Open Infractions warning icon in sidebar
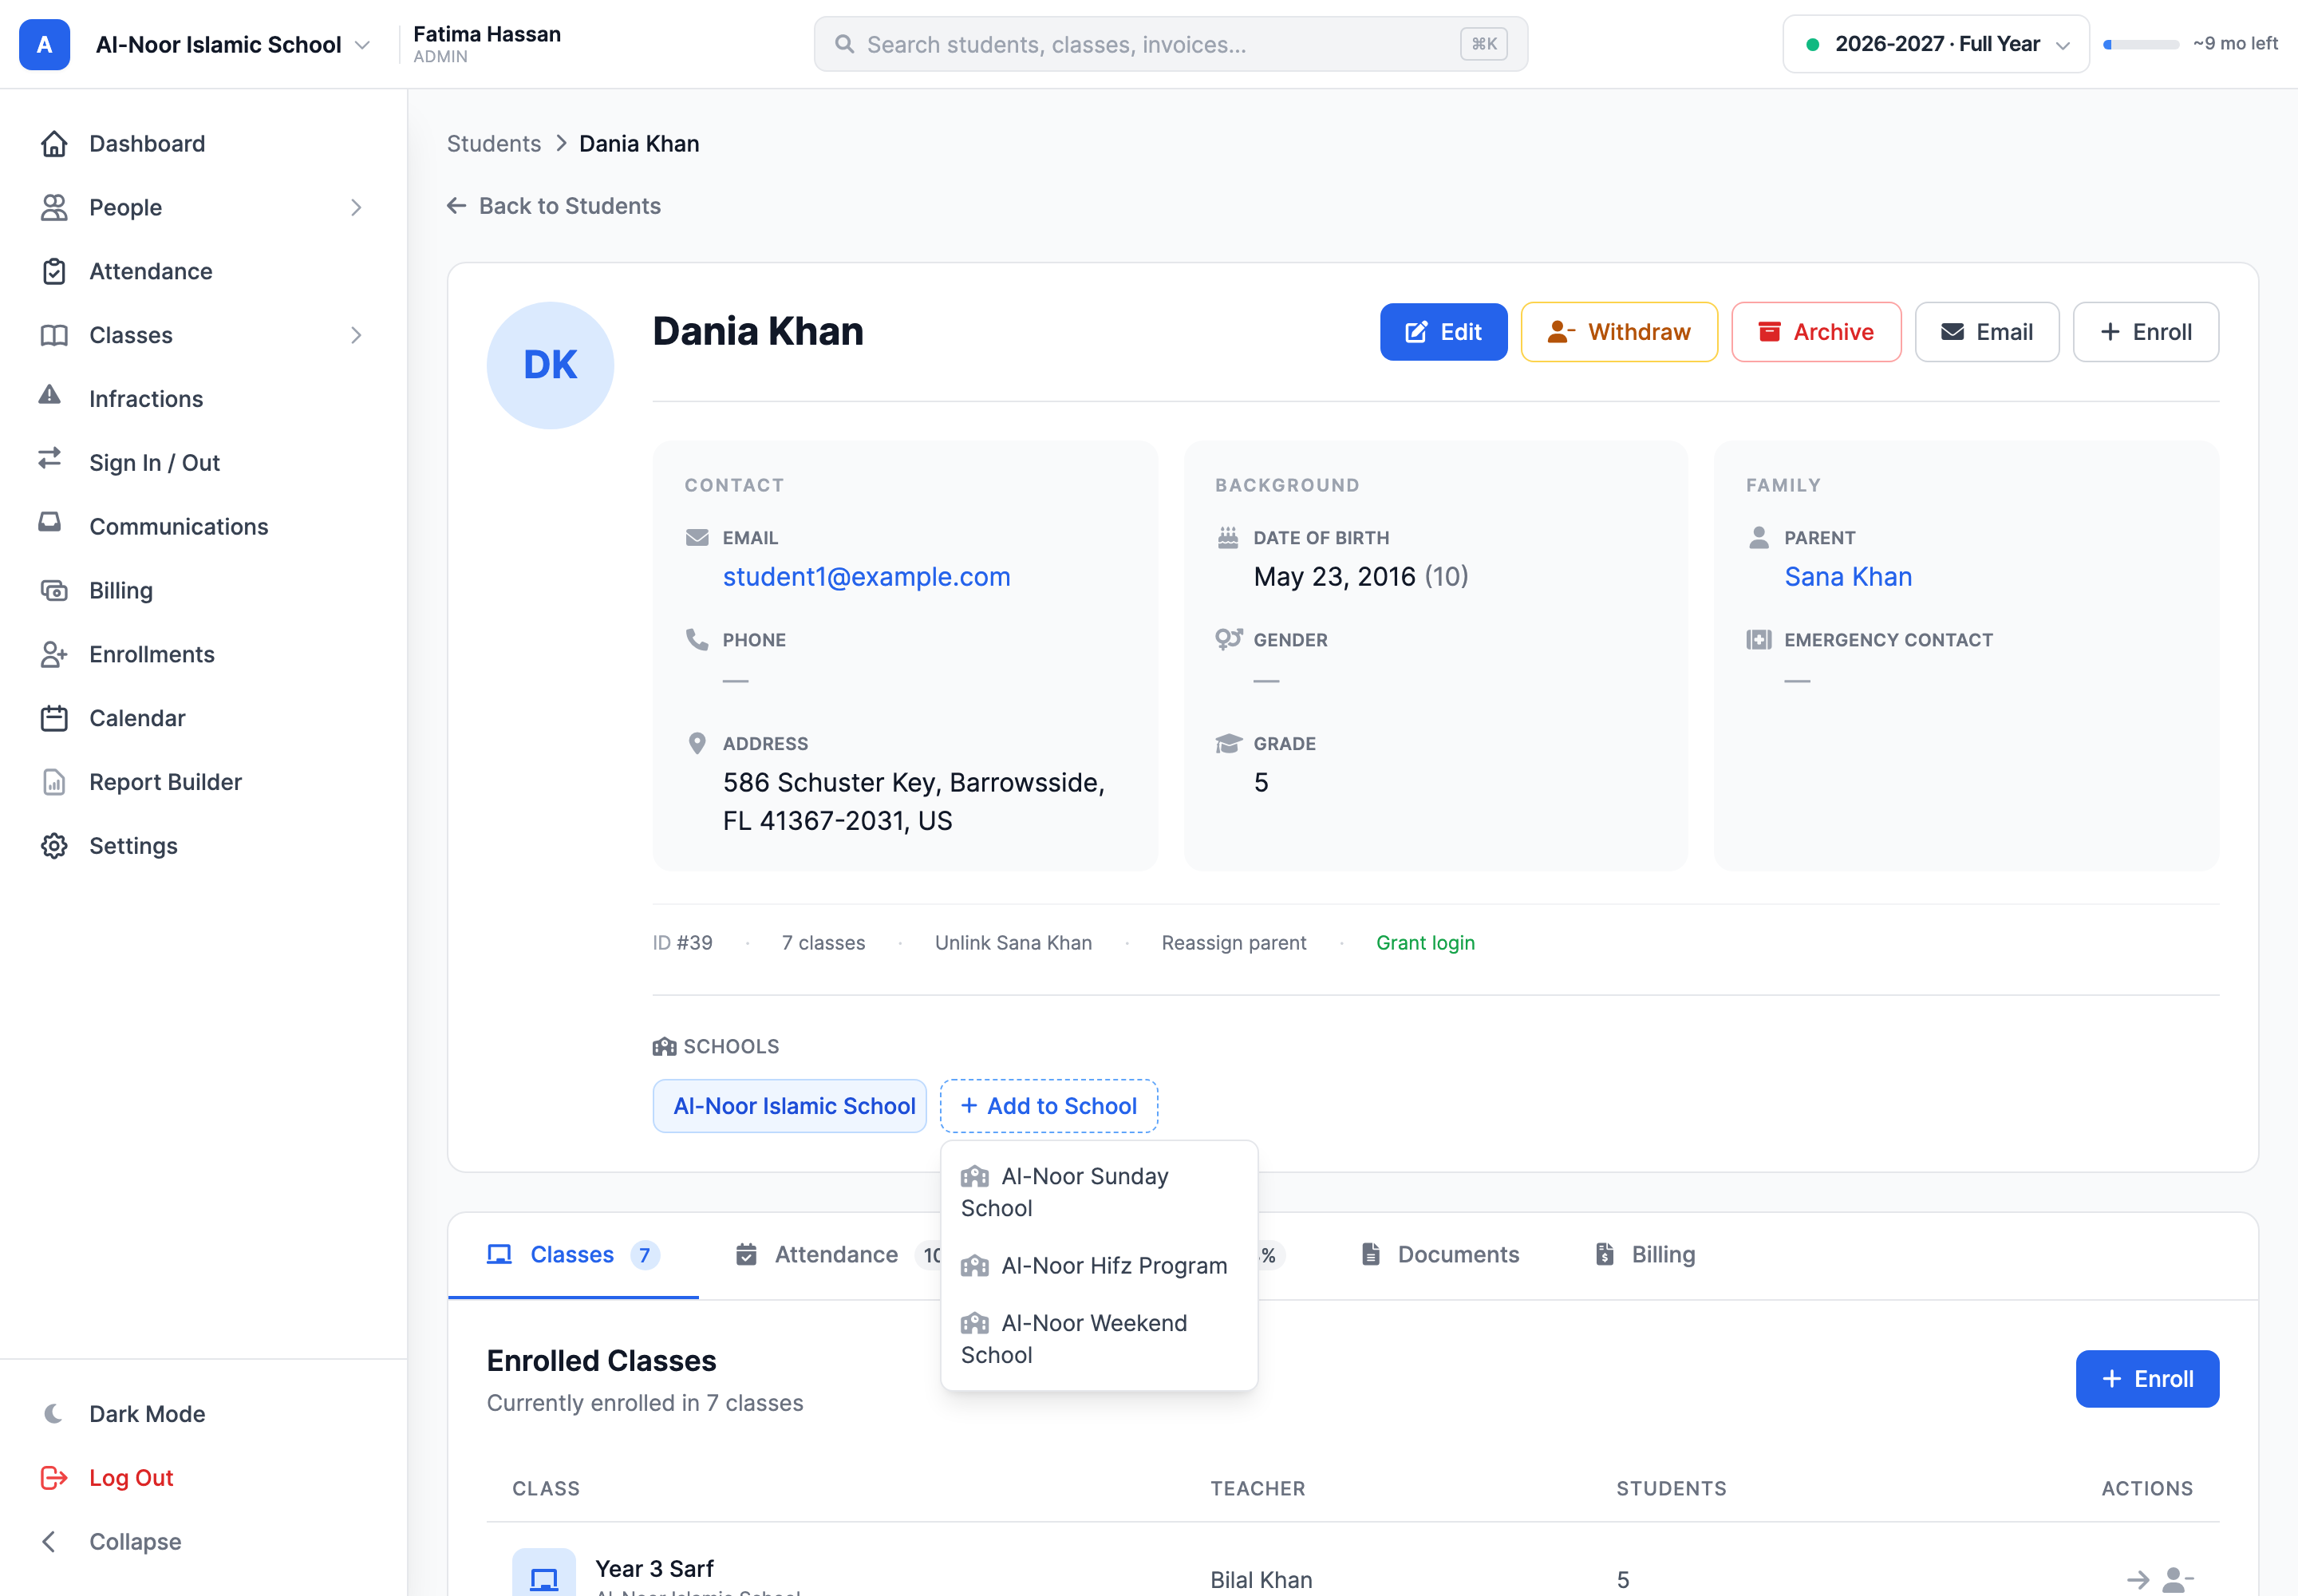Image resolution: width=2298 pixels, height=1596 pixels. 50,396
